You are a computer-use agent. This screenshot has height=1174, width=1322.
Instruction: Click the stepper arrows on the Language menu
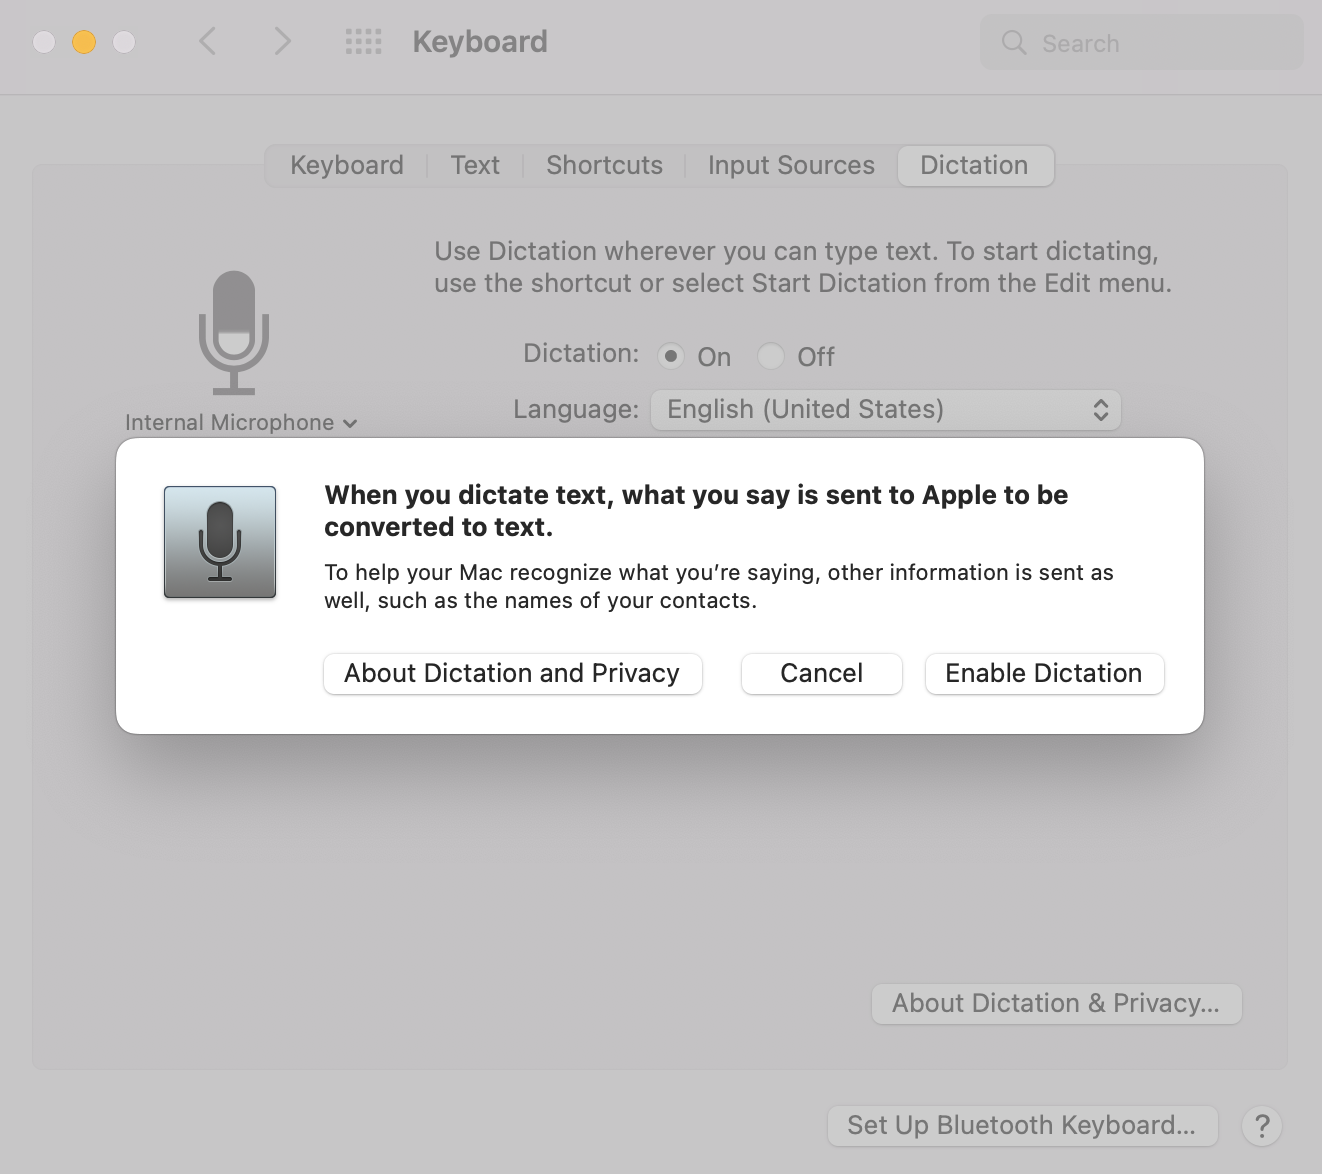(1101, 409)
